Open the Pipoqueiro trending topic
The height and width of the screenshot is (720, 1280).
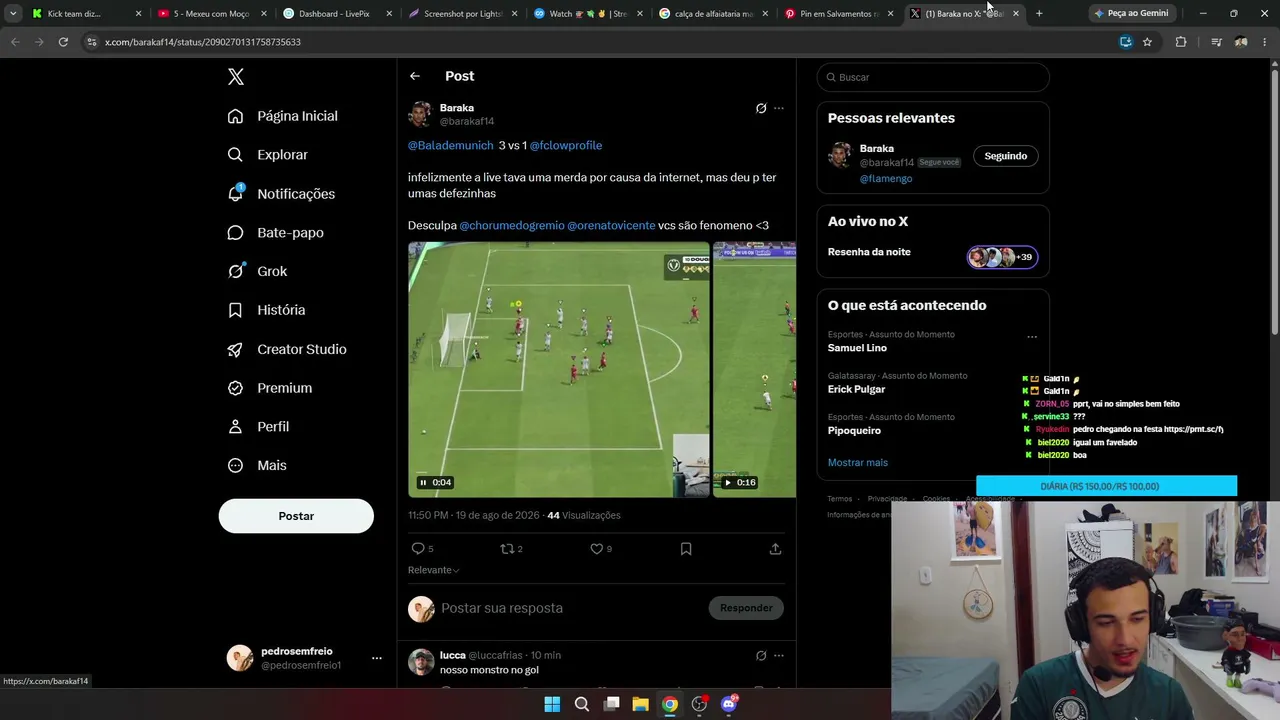(854, 431)
